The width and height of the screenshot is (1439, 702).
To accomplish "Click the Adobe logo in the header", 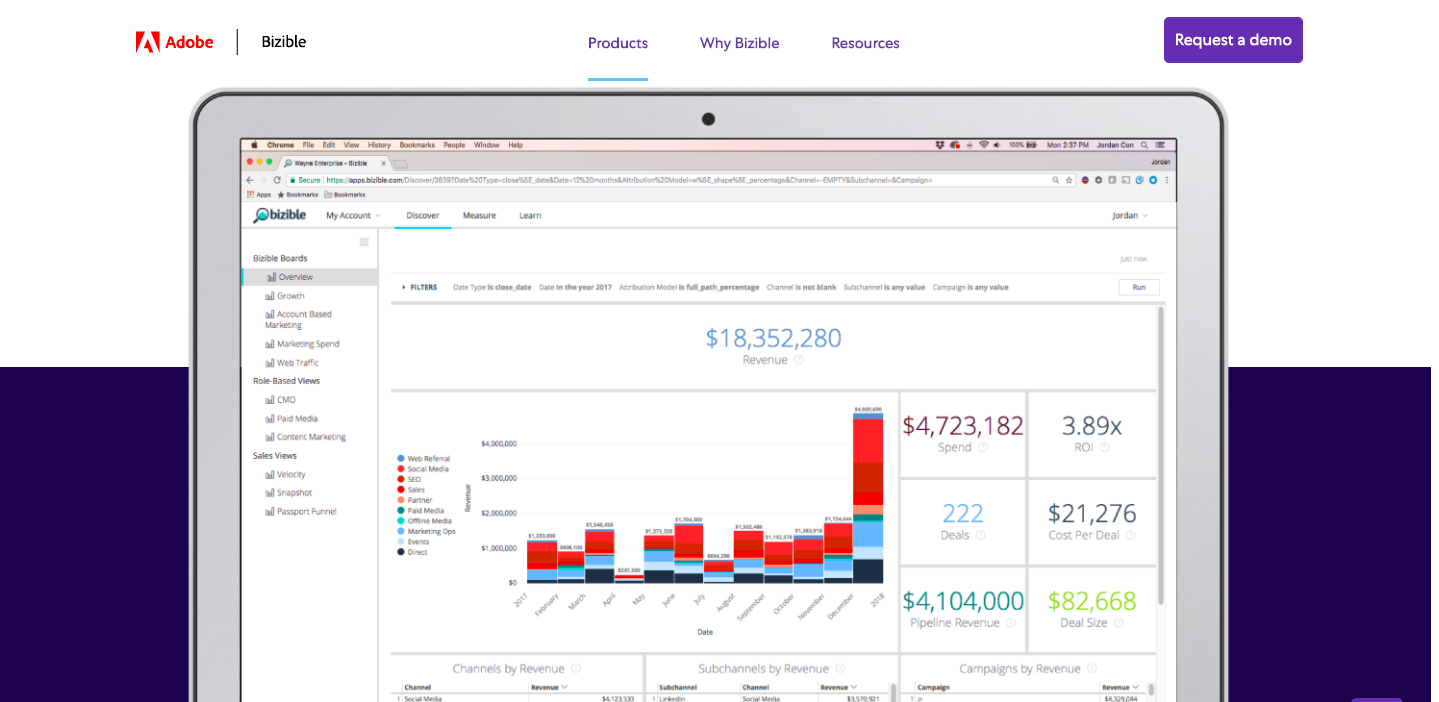I will [x=174, y=42].
